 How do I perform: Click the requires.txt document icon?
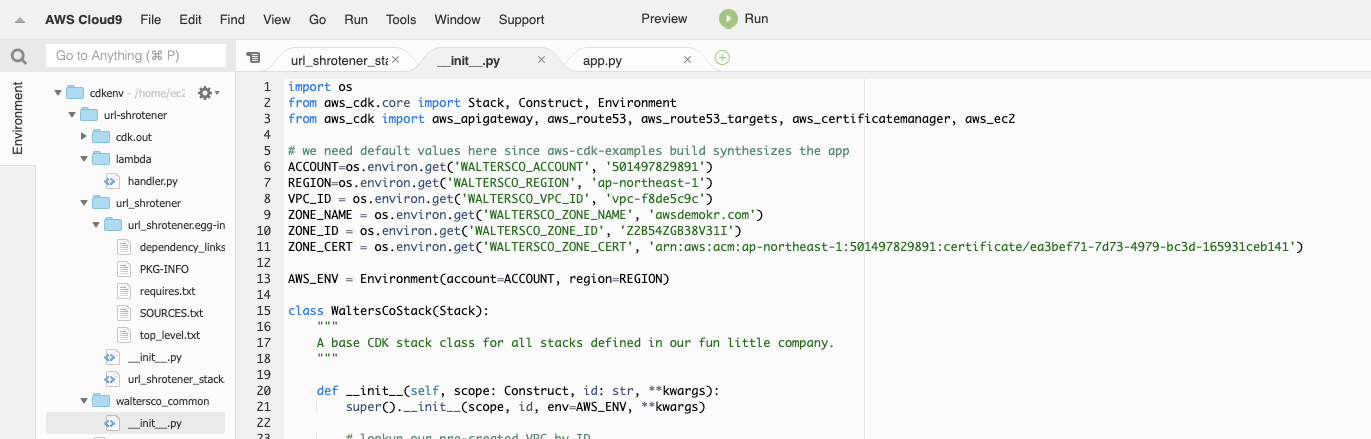point(125,291)
